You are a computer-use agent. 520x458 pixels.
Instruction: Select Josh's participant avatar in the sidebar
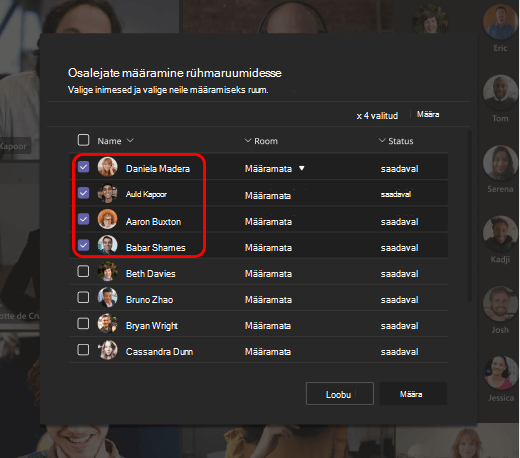pos(500,304)
